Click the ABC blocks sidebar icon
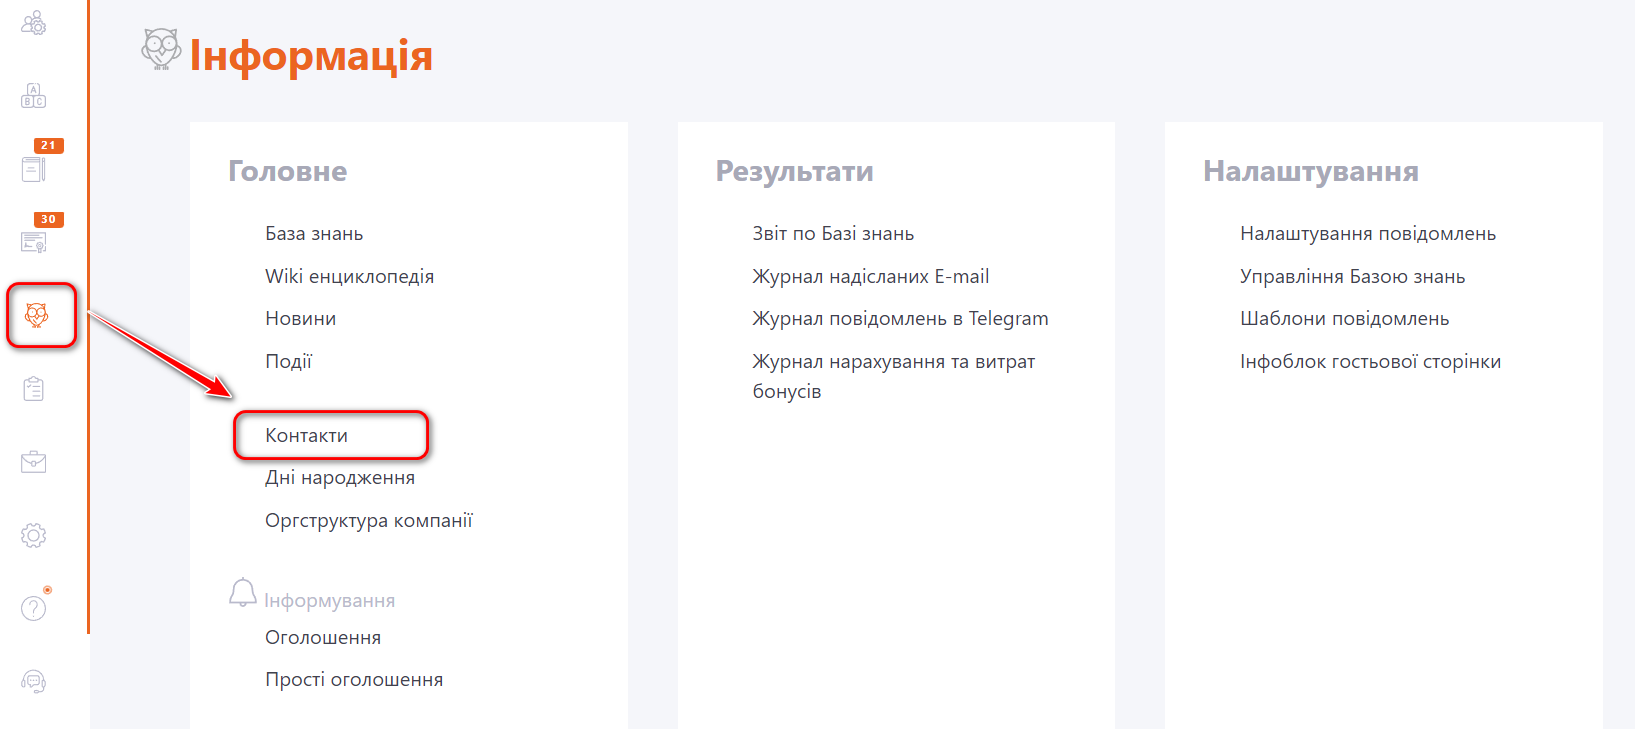The image size is (1635, 729). [x=34, y=96]
